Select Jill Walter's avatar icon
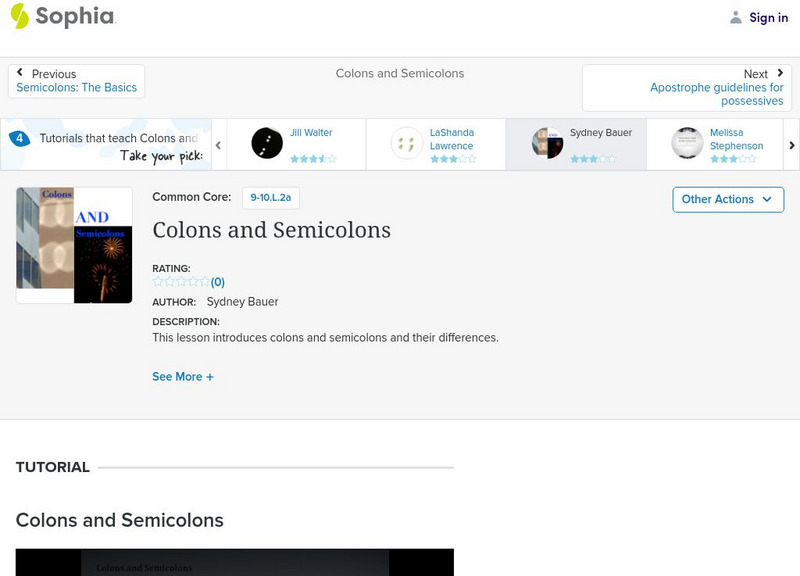This screenshot has height=576, width=800. pos(267,143)
